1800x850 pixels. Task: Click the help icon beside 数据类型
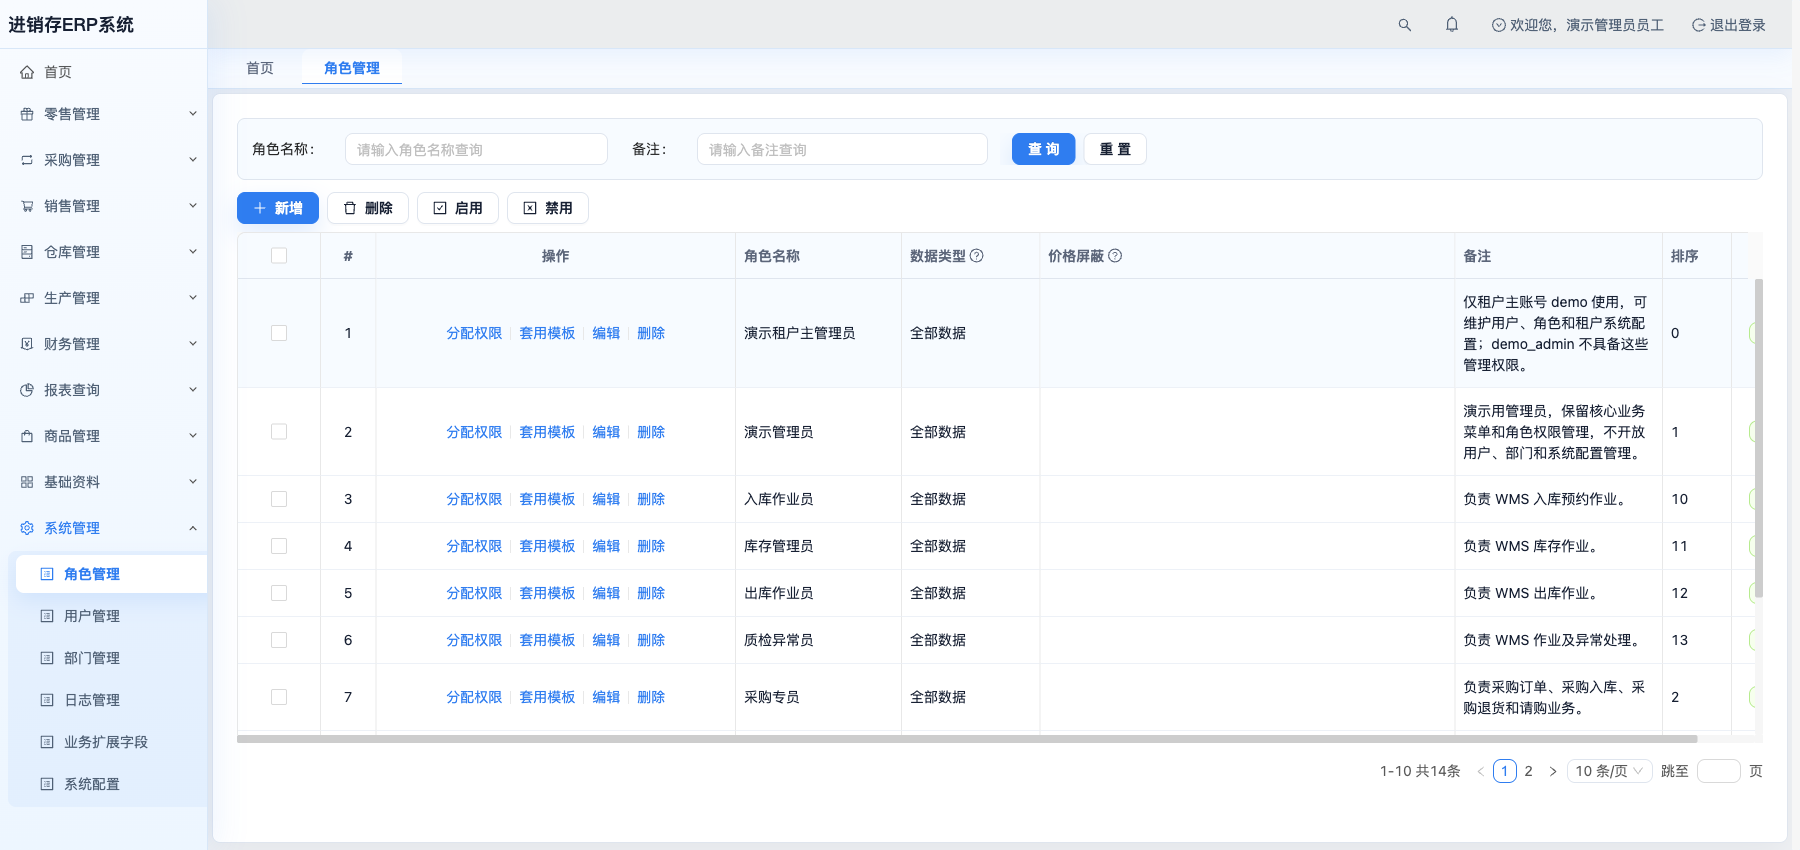(977, 256)
